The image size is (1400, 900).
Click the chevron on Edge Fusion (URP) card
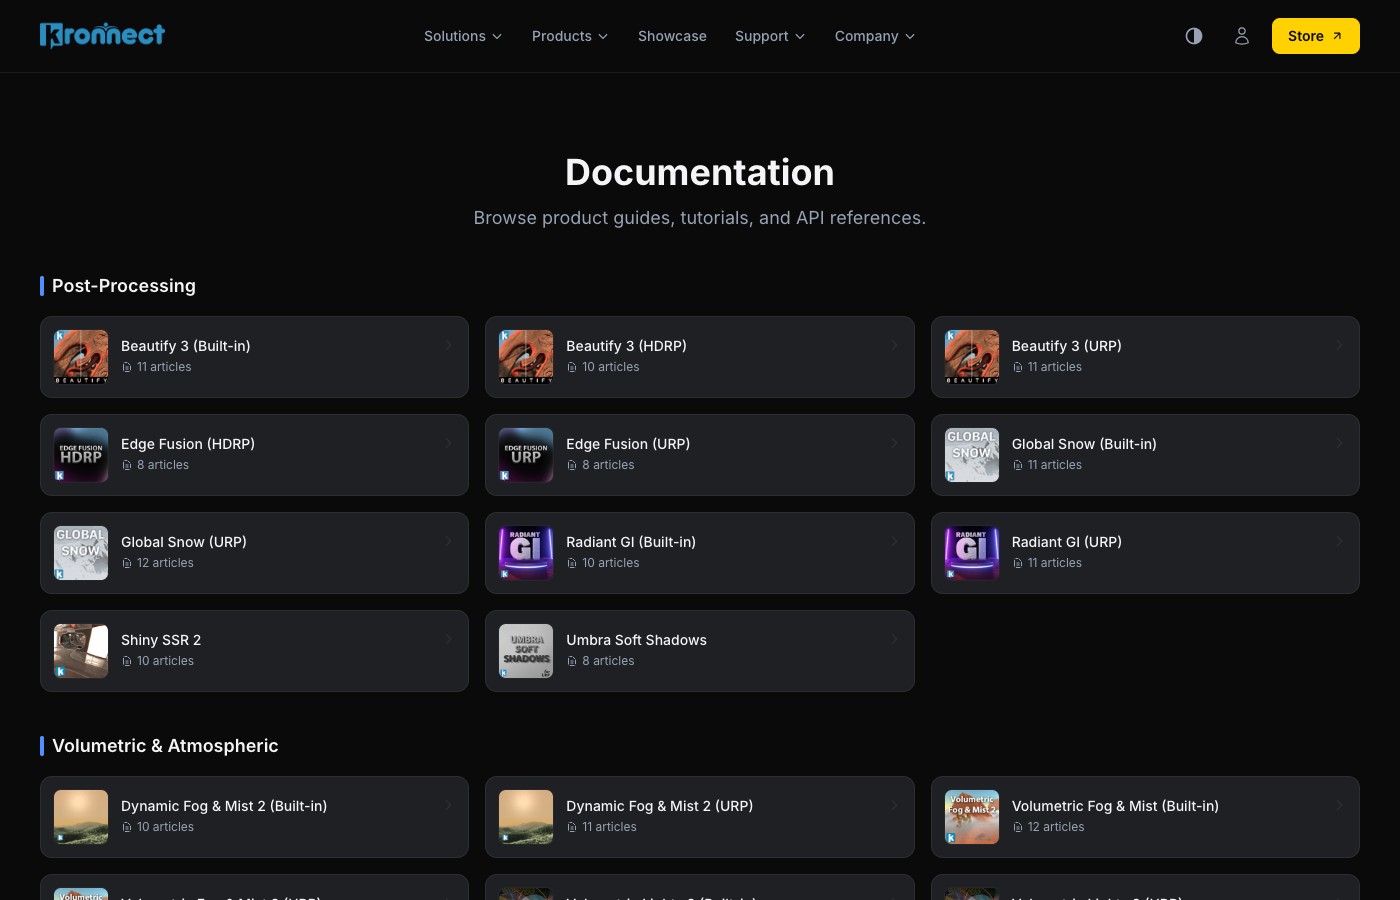[894, 443]
